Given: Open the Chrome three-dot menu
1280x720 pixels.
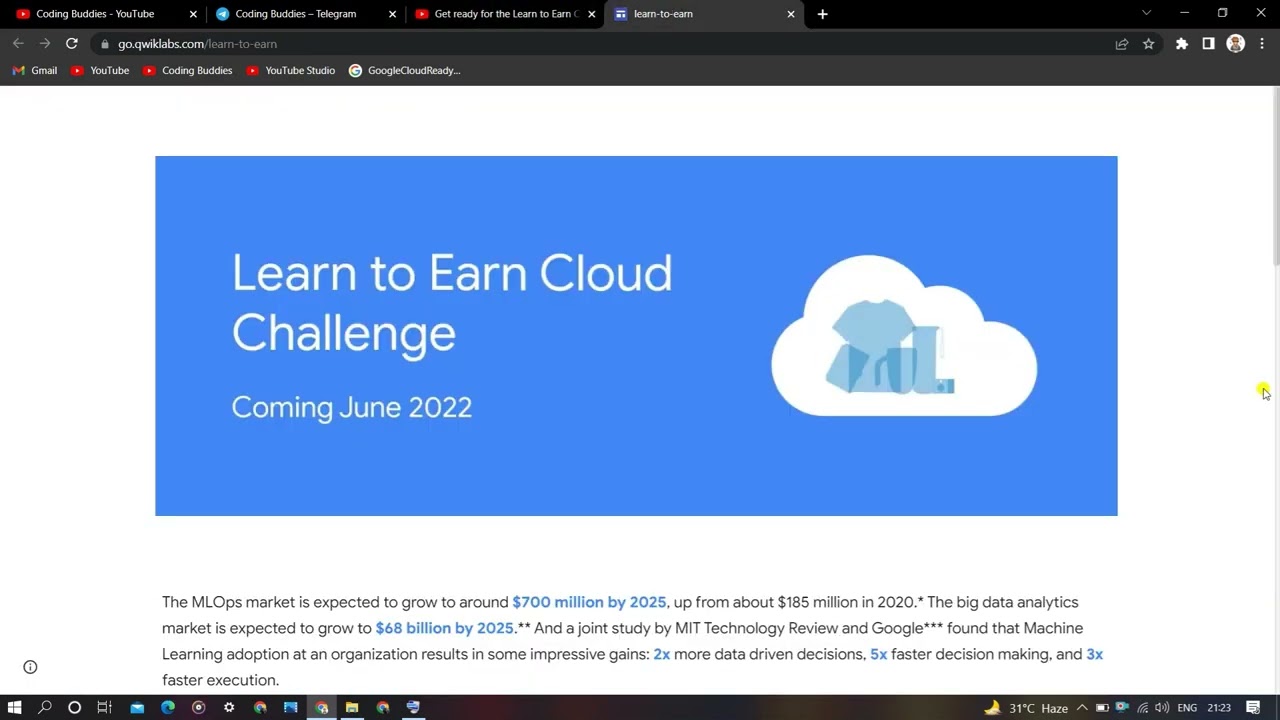Looking at the screenshot, I should [x=1262, y=44].
